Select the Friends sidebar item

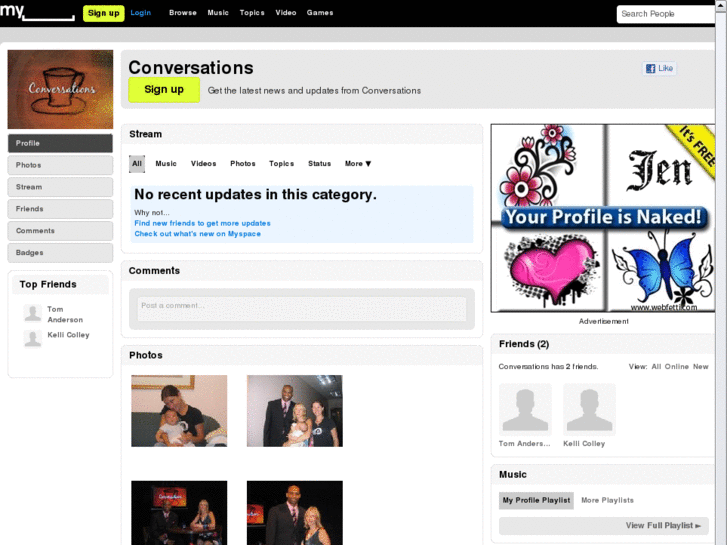pos(60,209)
